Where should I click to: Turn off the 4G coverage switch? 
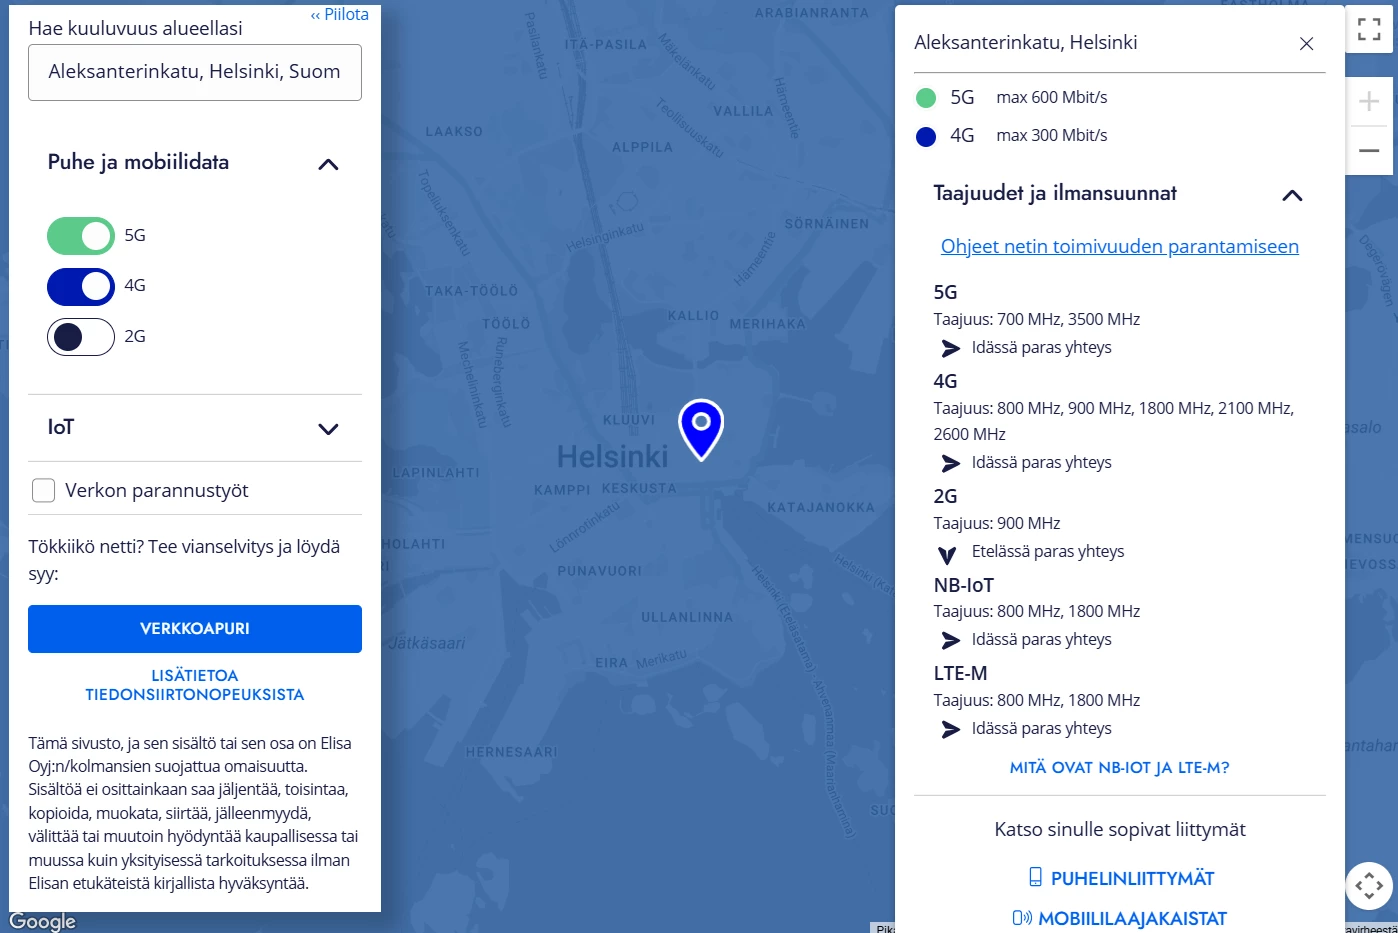[81, 286]
